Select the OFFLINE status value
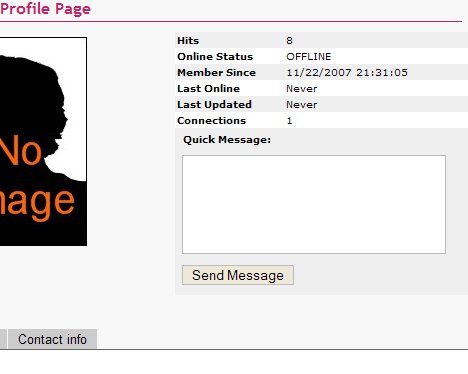Screen dimensions: 468x374 (x=309, y=57)
